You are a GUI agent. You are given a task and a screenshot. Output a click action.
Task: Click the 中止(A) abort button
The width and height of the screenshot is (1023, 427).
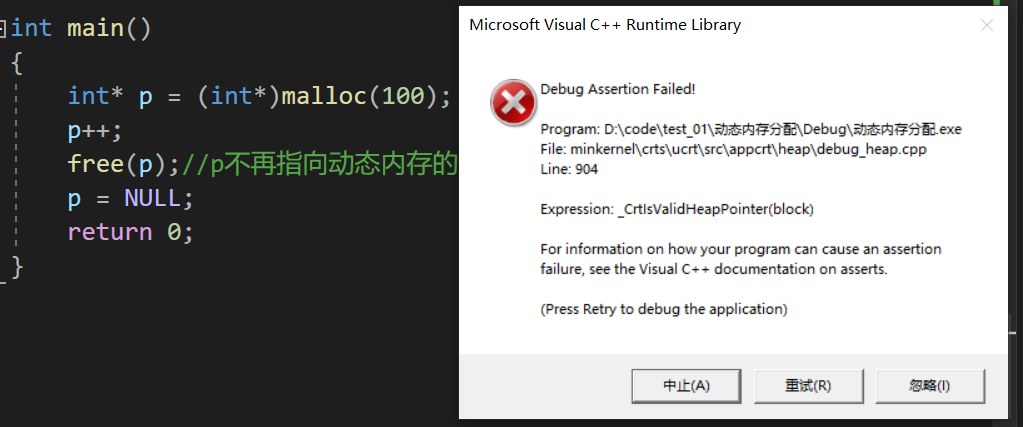click(x=686, y=385)
